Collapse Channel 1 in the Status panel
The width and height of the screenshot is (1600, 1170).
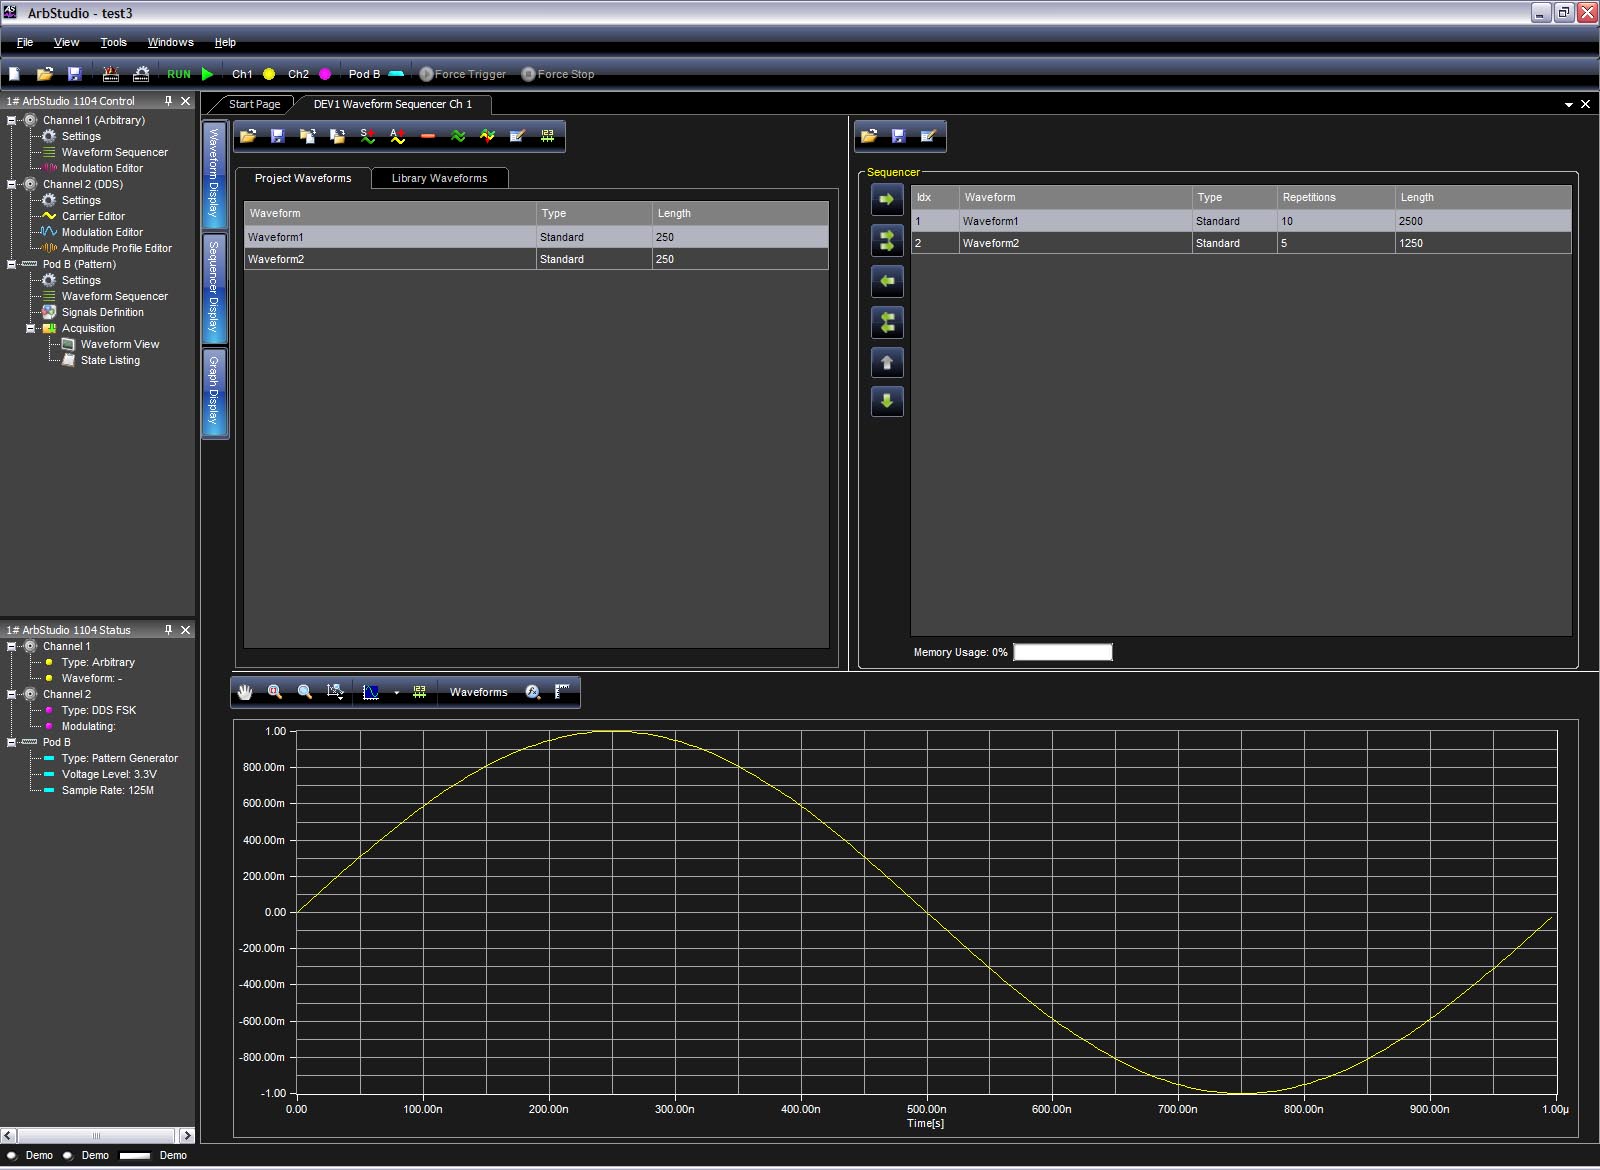tap(12, 646)
